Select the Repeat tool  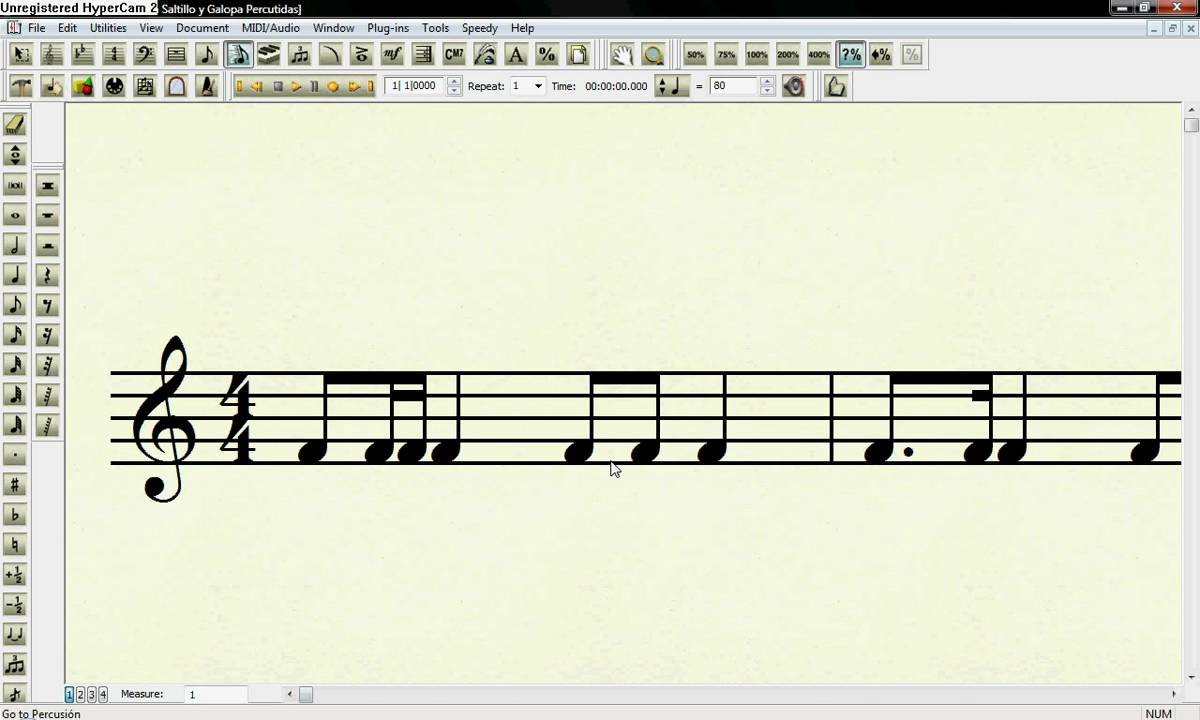click(424, 54)
